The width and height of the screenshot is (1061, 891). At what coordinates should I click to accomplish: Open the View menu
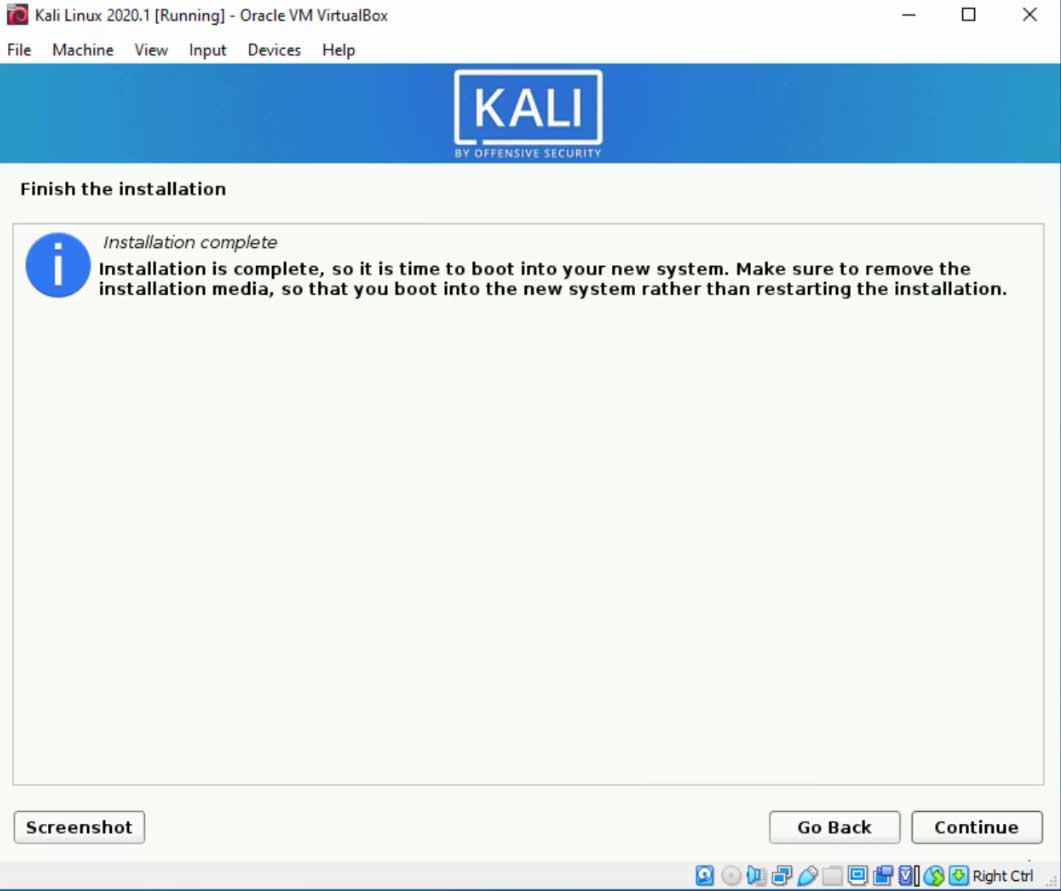click(151, 50)
